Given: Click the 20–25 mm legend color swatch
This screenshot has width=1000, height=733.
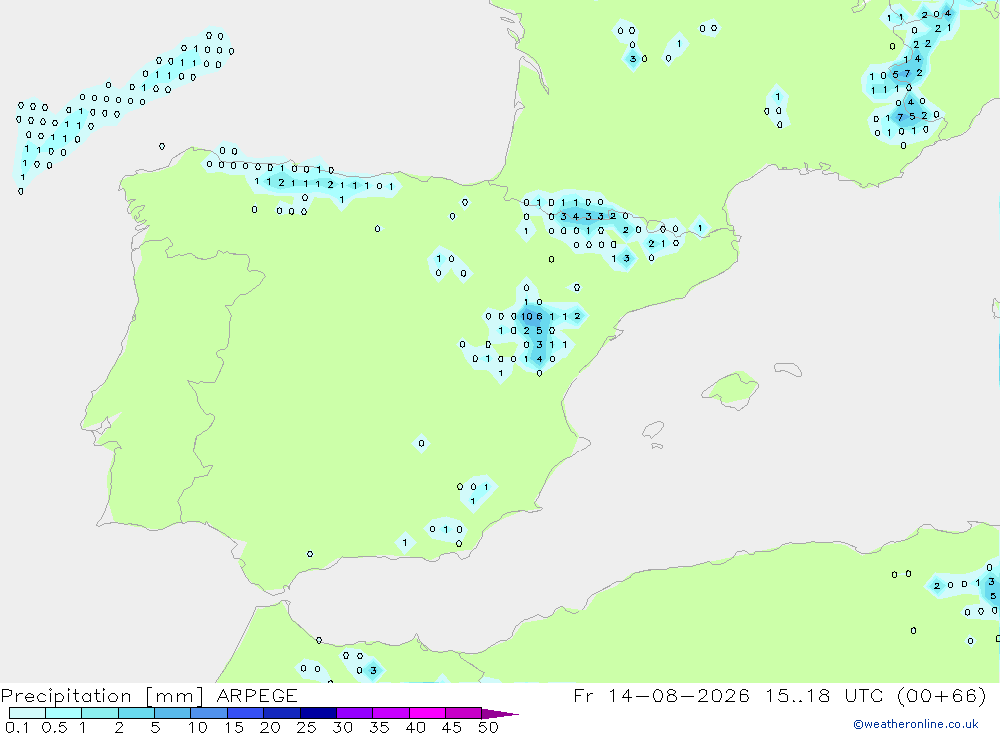Looking at the screenshot, I should click(282, 713).
